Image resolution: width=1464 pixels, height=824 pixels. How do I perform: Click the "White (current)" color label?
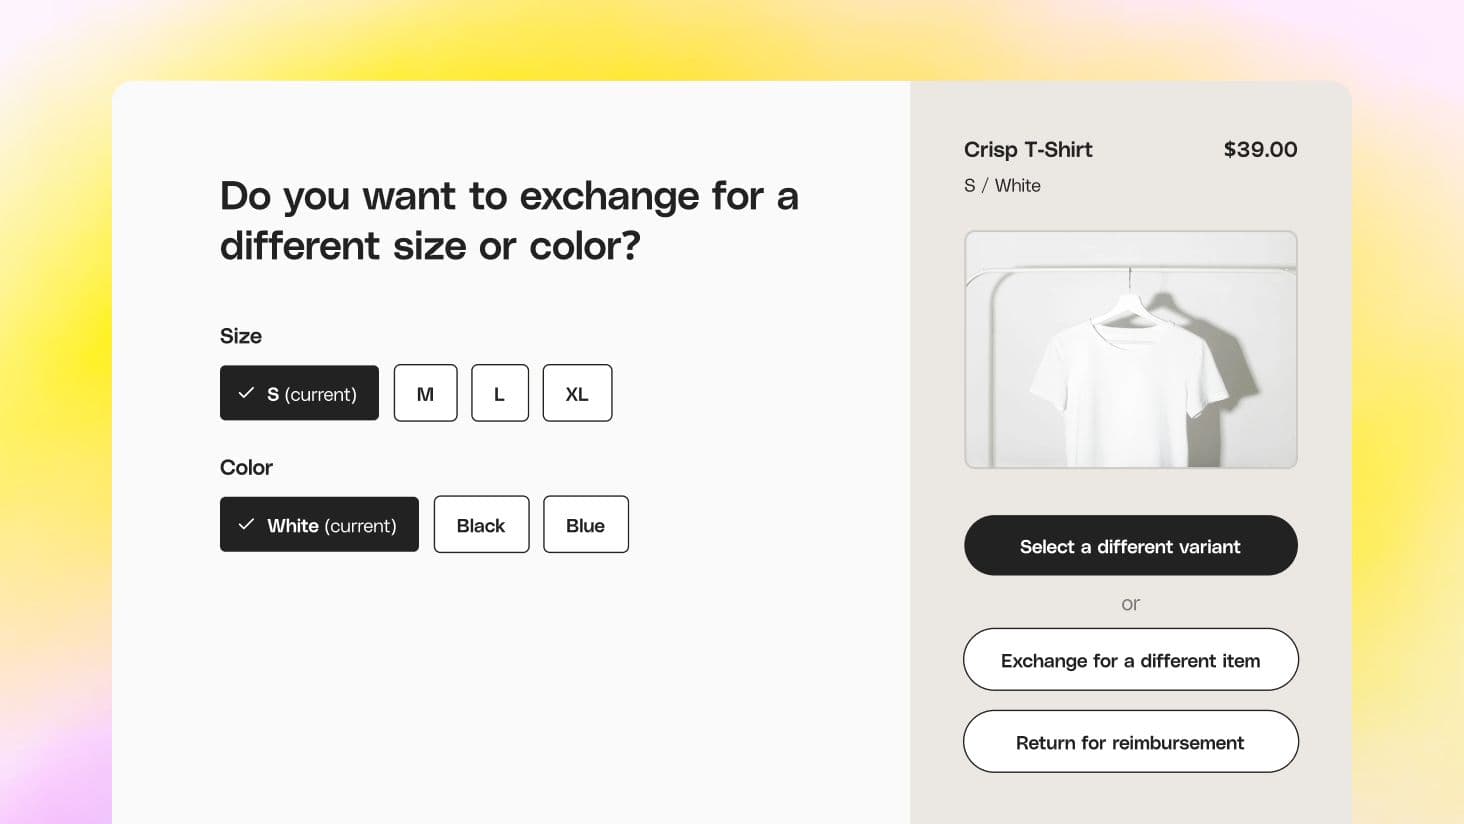tap(332, 526)
